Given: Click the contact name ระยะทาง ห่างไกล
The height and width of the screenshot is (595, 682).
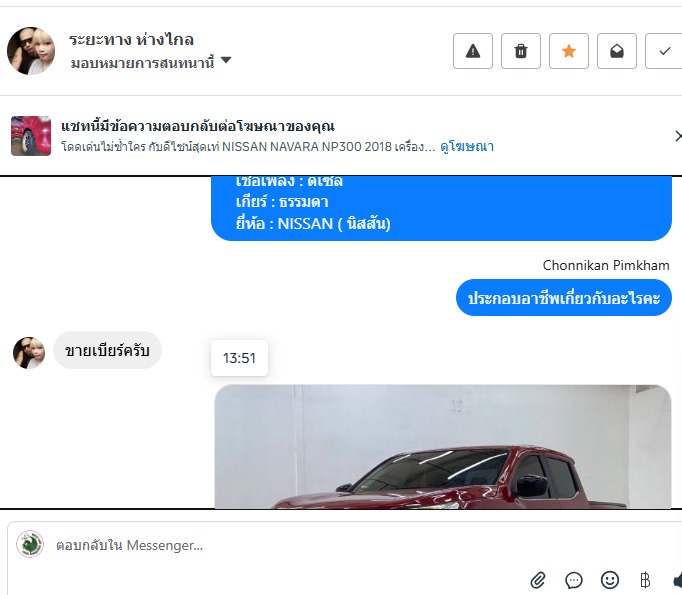Looking at the screenshot, I should [131, 40].
